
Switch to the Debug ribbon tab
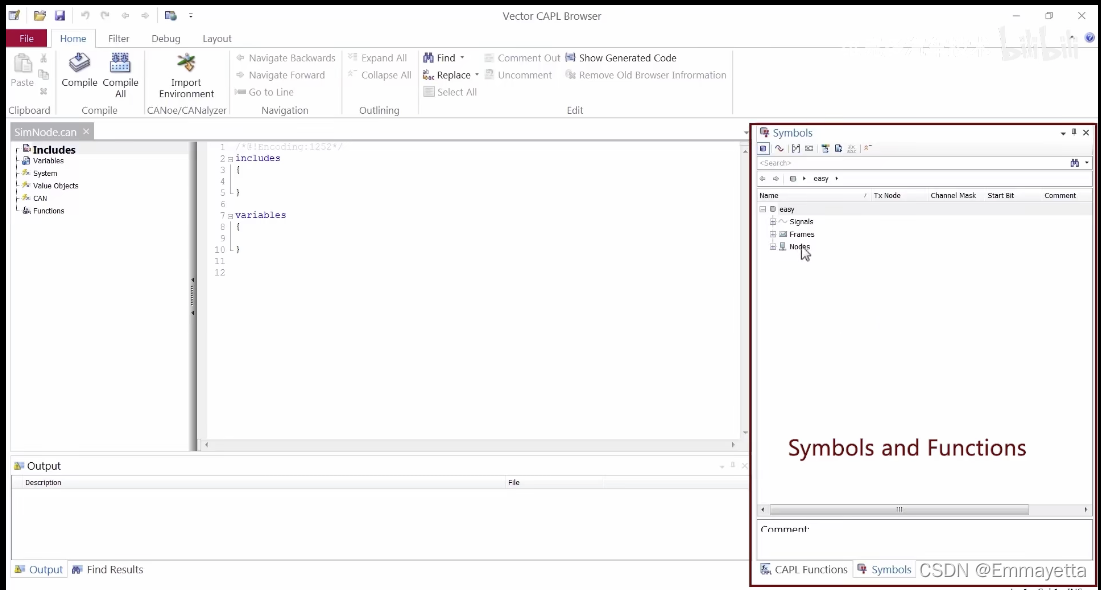(166, 39)
